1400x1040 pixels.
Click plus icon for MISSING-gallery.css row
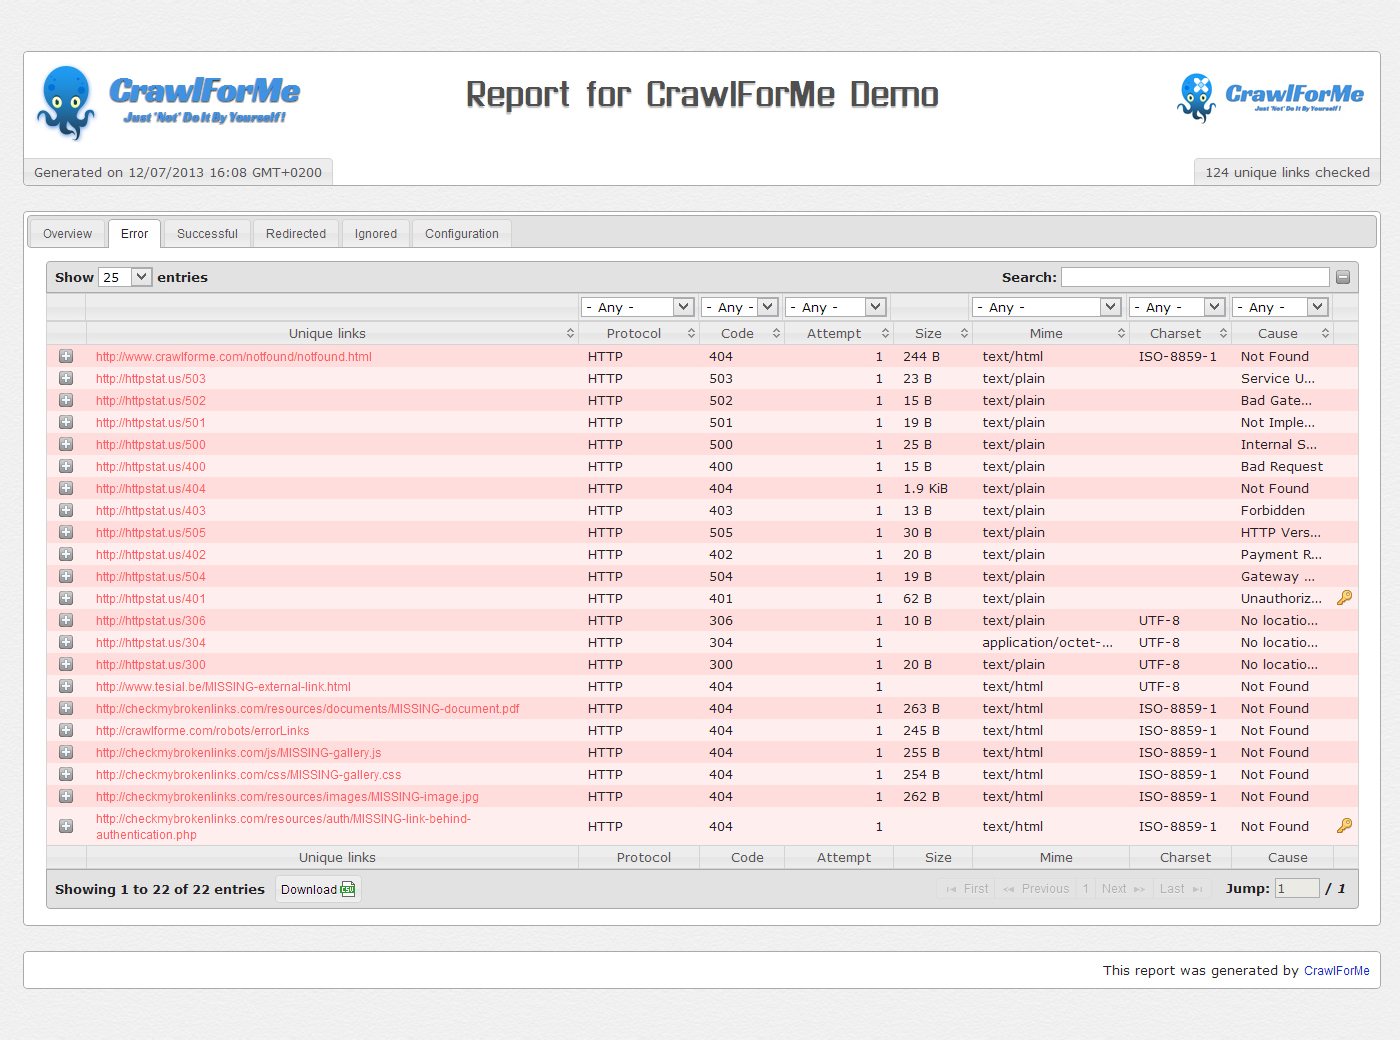(66, 775)
